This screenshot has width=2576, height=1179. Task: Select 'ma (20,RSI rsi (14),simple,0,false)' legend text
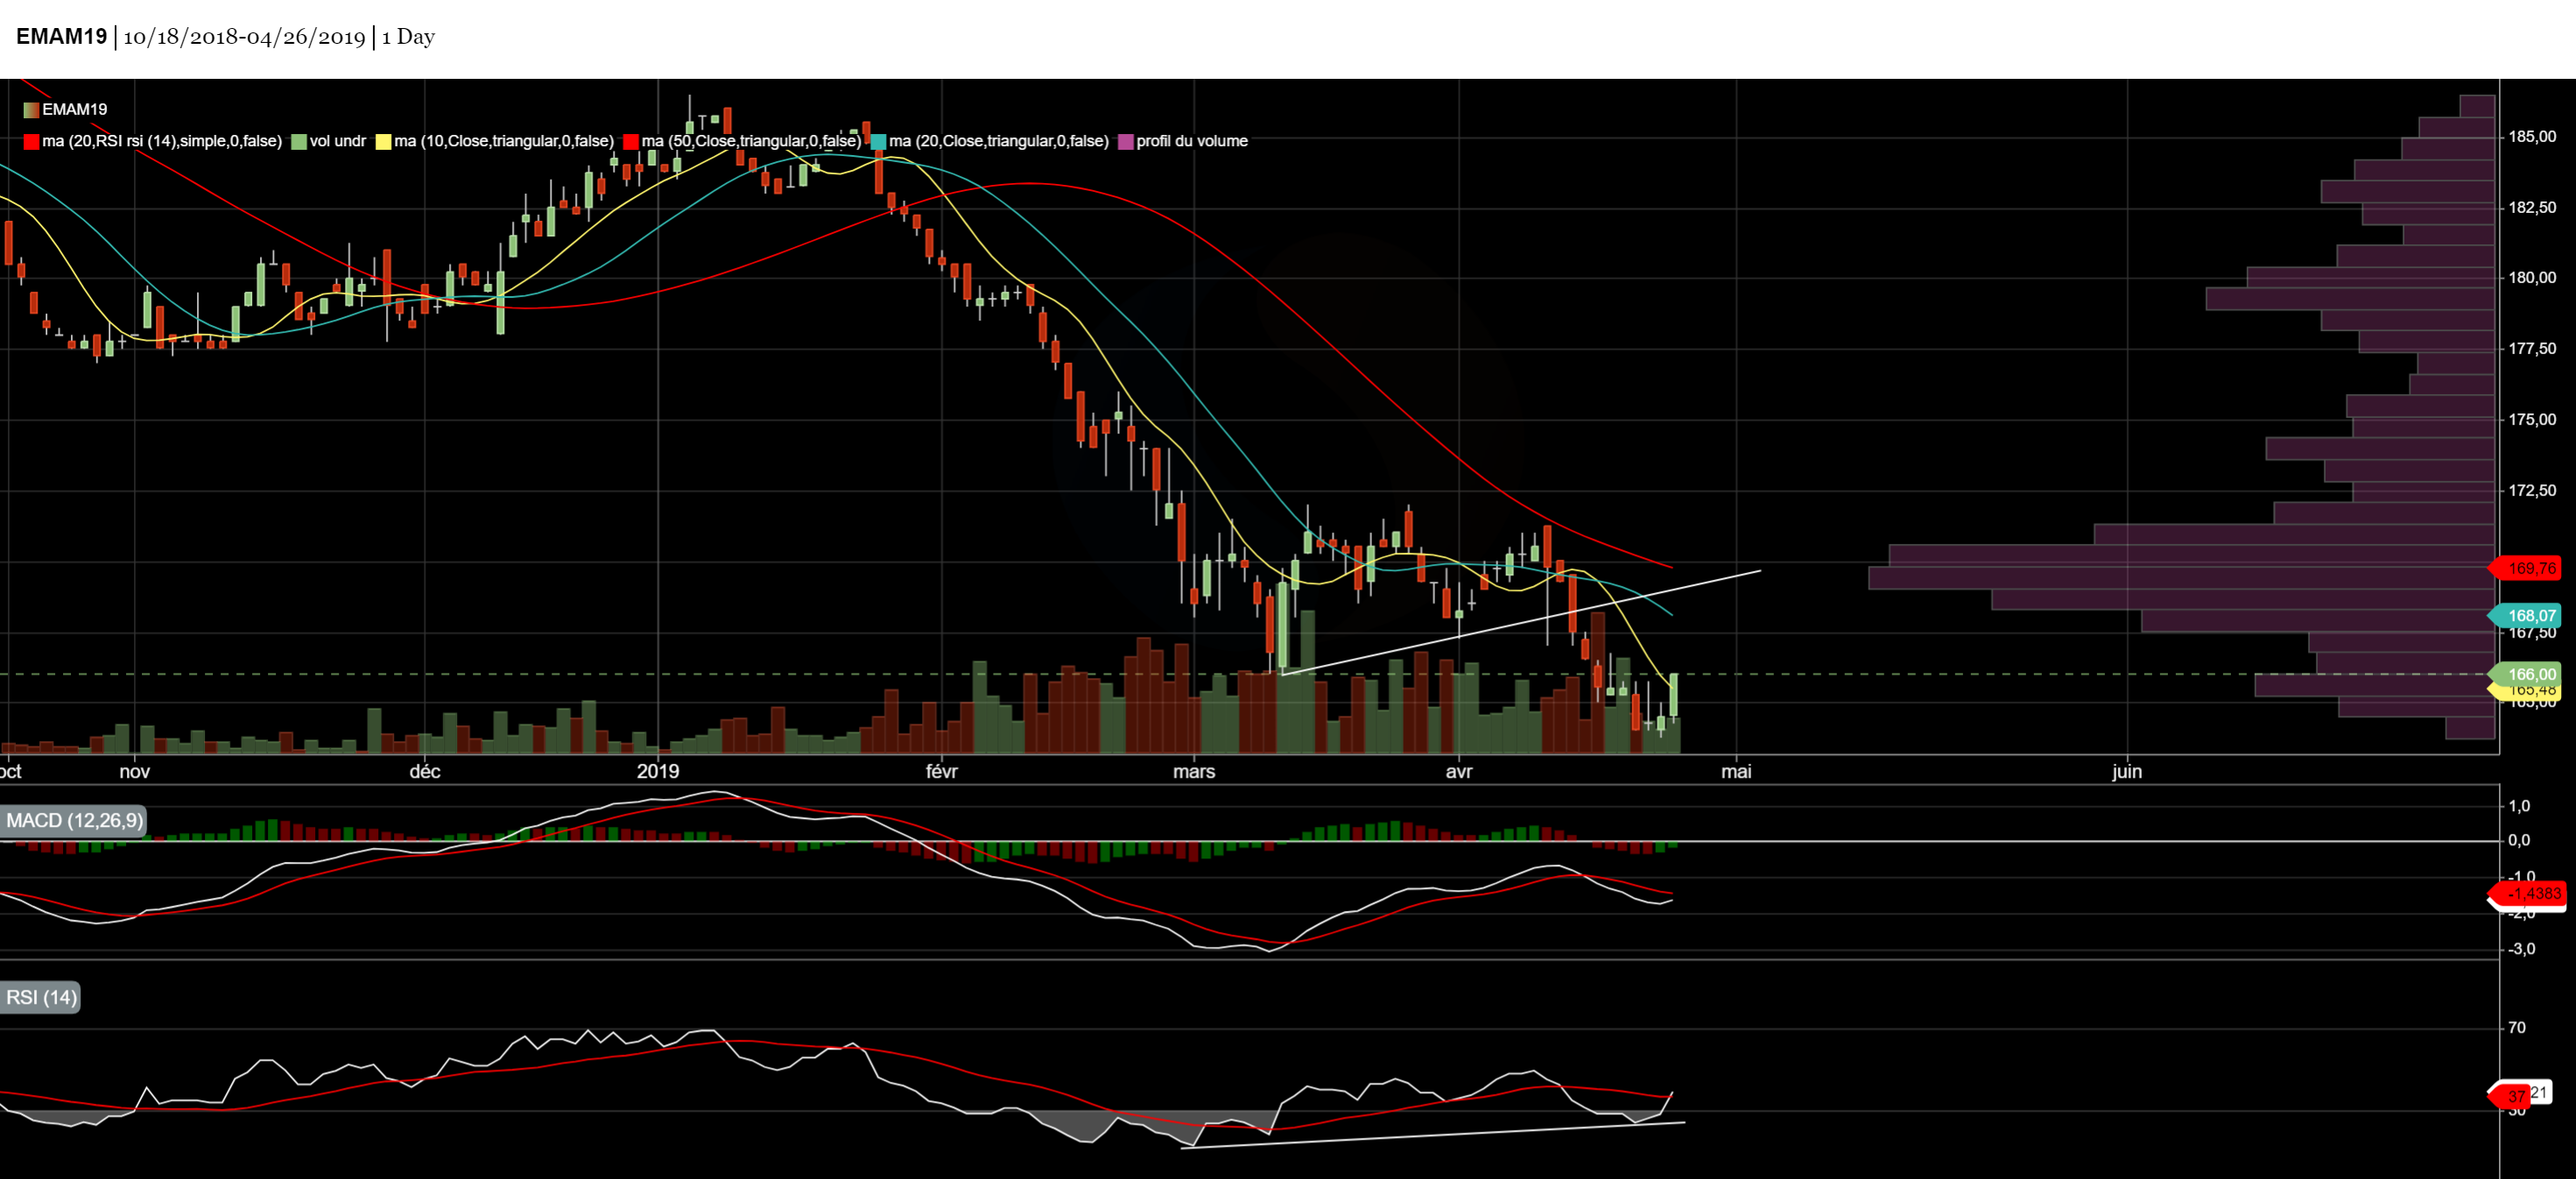coord(162,141)
